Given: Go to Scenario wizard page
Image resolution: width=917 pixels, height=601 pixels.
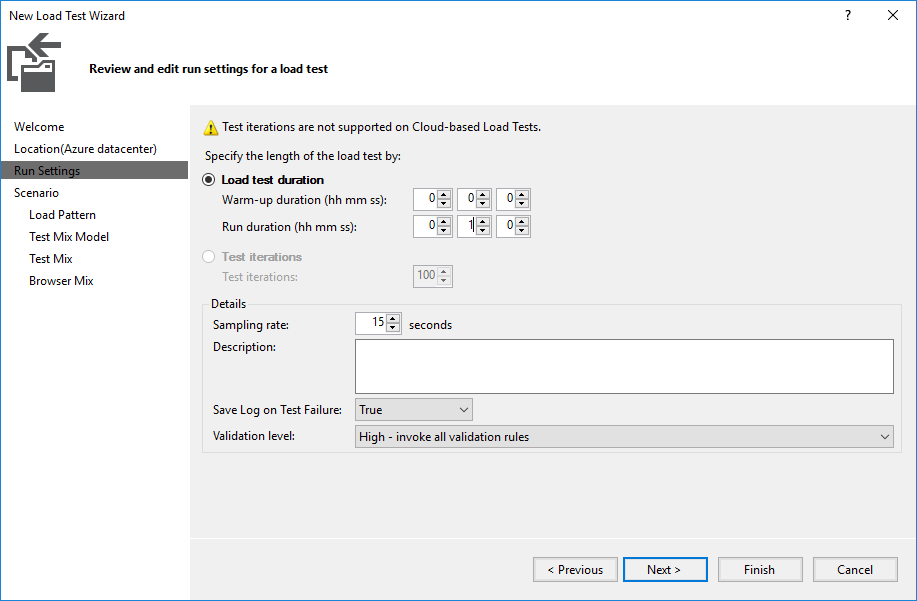Looking at the screenshot, I should tap(36, 193).
